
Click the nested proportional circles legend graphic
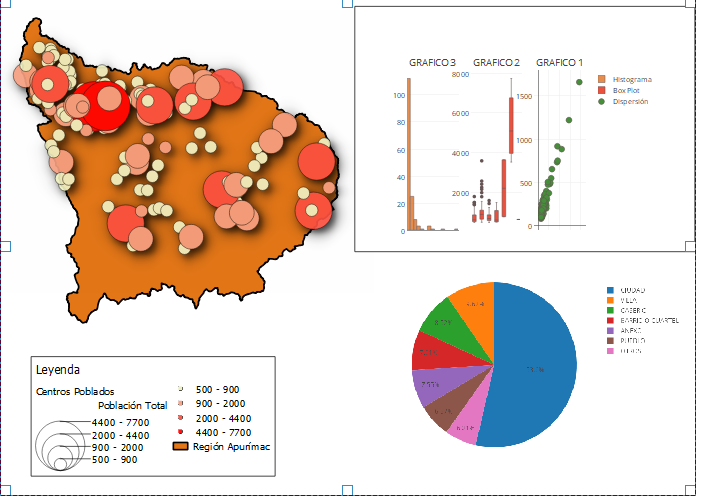click(62, 445)
